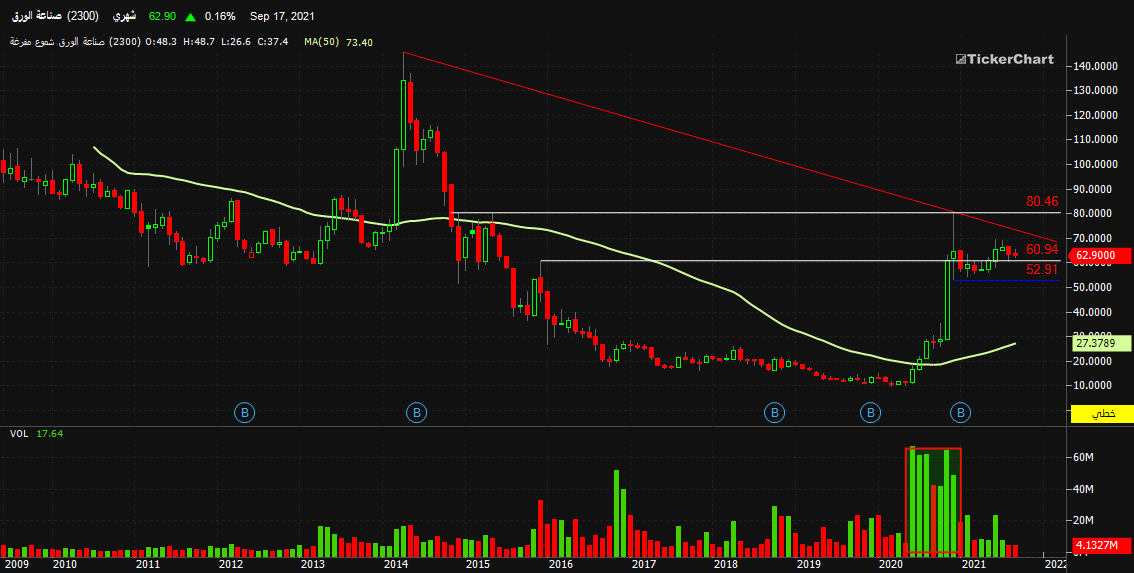Click the 2014 year label on time axis
The image size is (1134, 573).
point(396,564)
